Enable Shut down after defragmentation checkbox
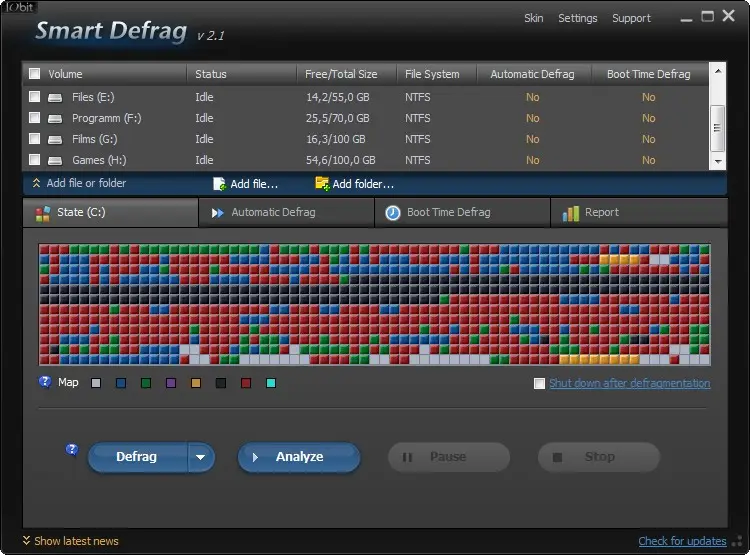 pyautogui.click(x=540, y=384)
